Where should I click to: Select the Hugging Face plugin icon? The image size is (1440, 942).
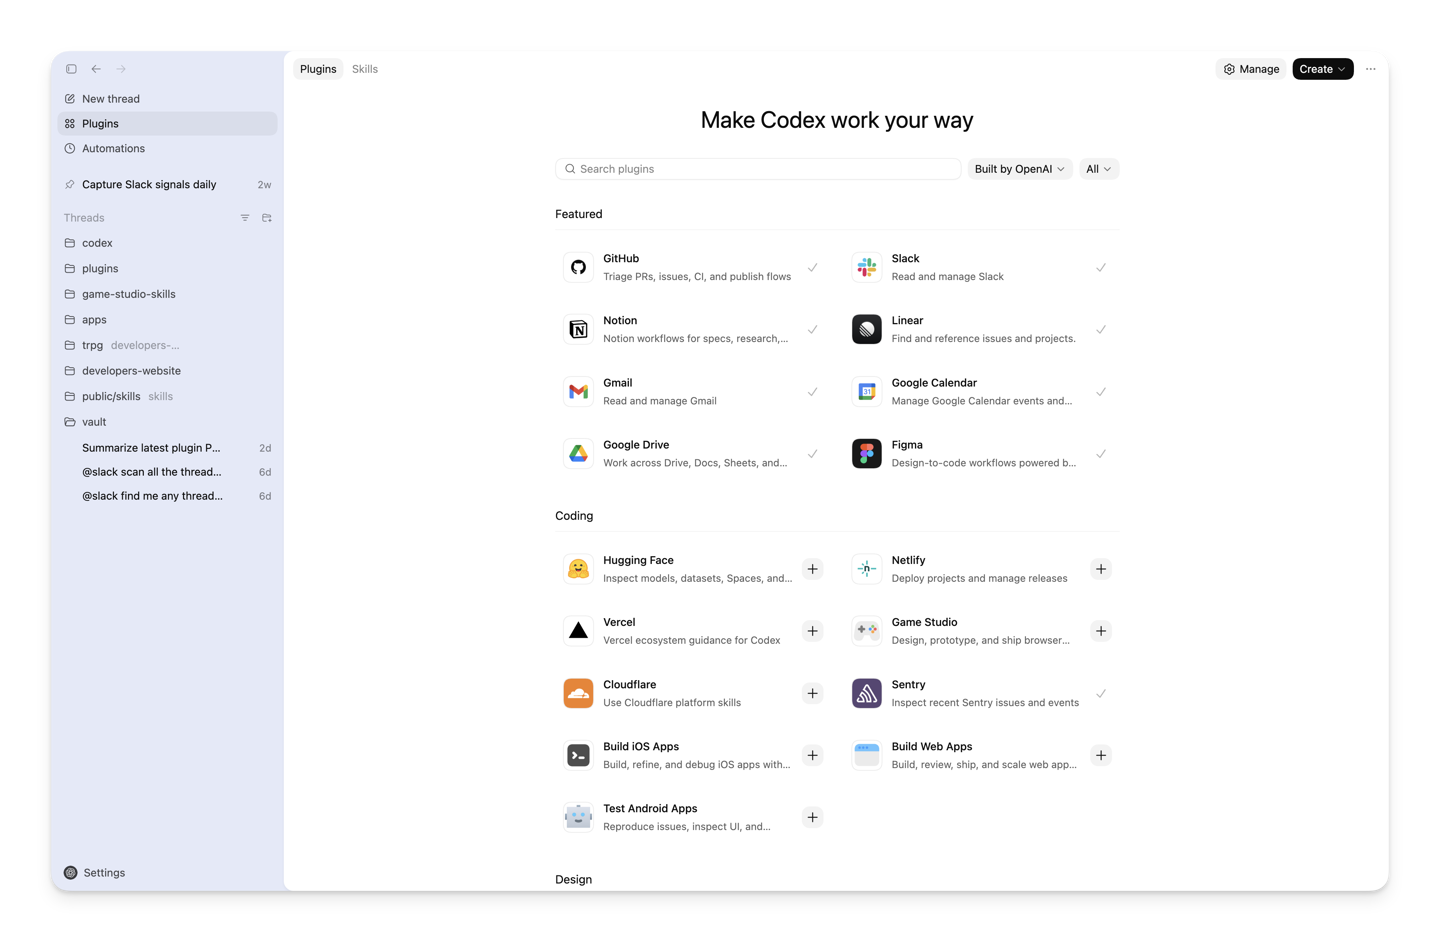[578, 568]
